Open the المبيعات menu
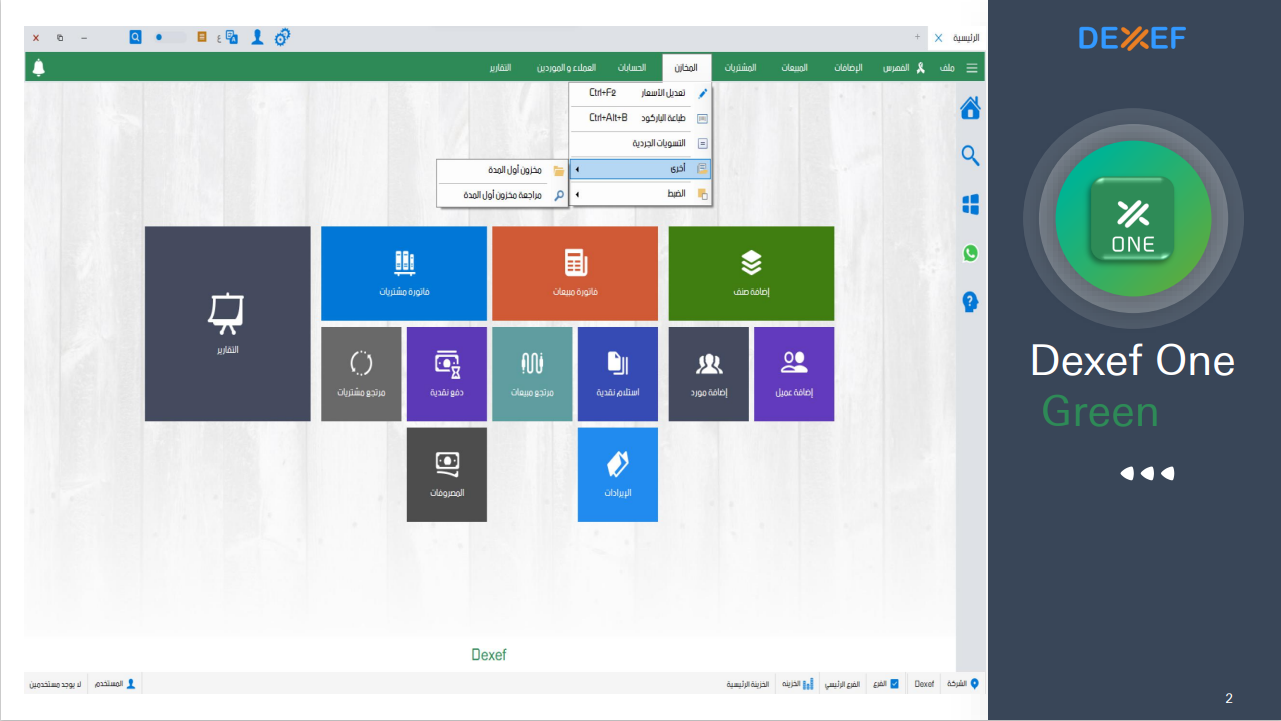Screen dimensions: 1281x721 [795, 68]
